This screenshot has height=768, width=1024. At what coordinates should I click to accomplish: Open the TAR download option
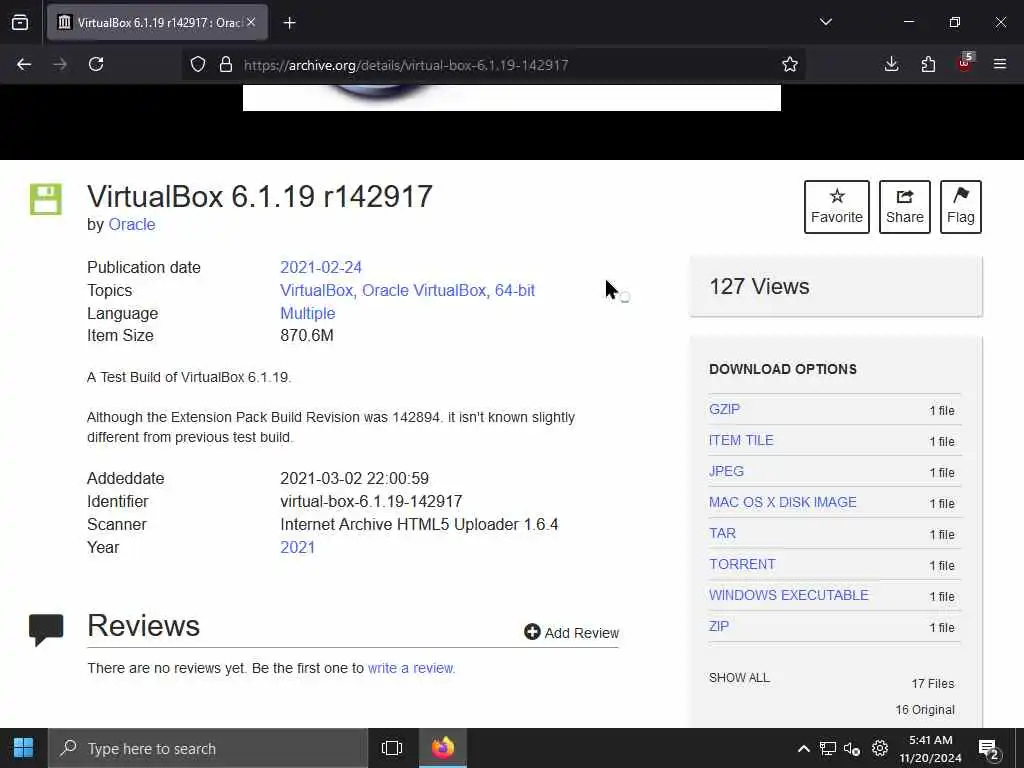tap(722, 534)
